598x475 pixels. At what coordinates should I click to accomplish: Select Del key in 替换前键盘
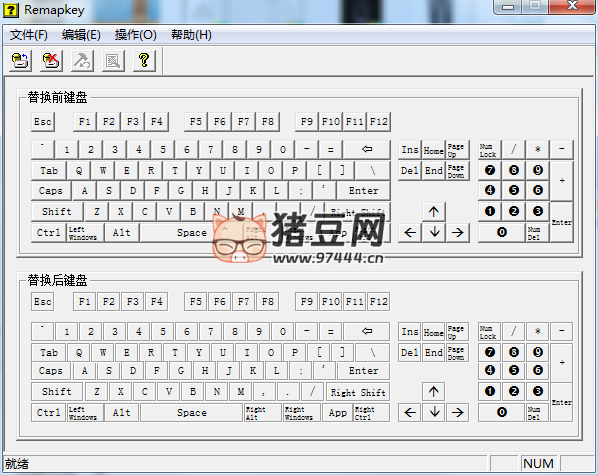point(410,171)
